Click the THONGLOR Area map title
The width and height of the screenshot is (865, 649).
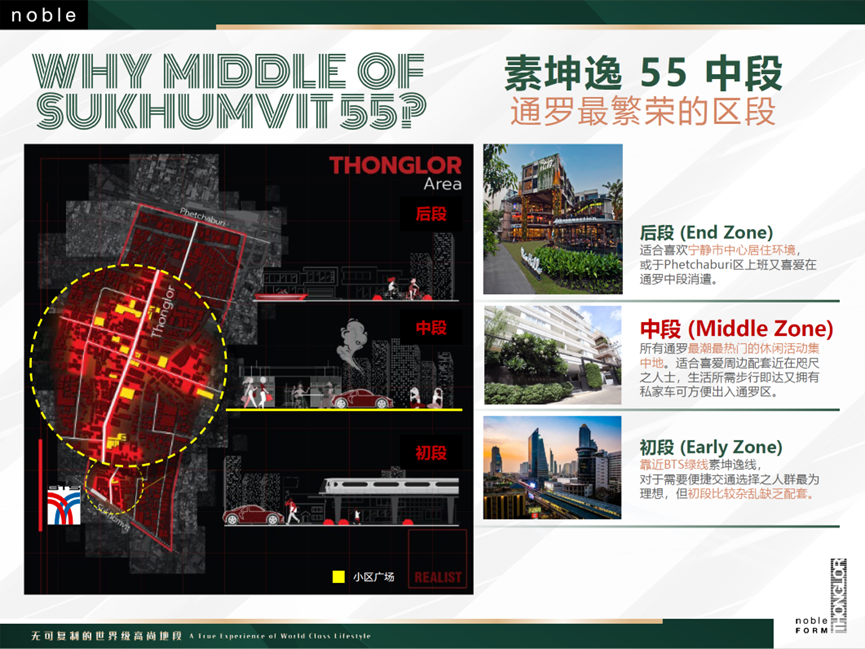pyautogui.click(x=396, y=171)
